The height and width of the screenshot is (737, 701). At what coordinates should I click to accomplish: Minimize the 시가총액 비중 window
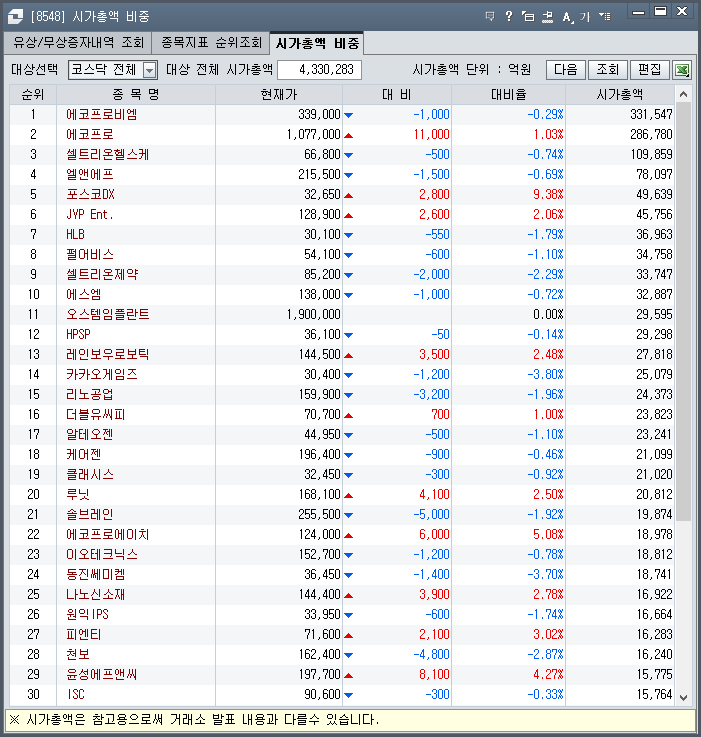(638, 12)
